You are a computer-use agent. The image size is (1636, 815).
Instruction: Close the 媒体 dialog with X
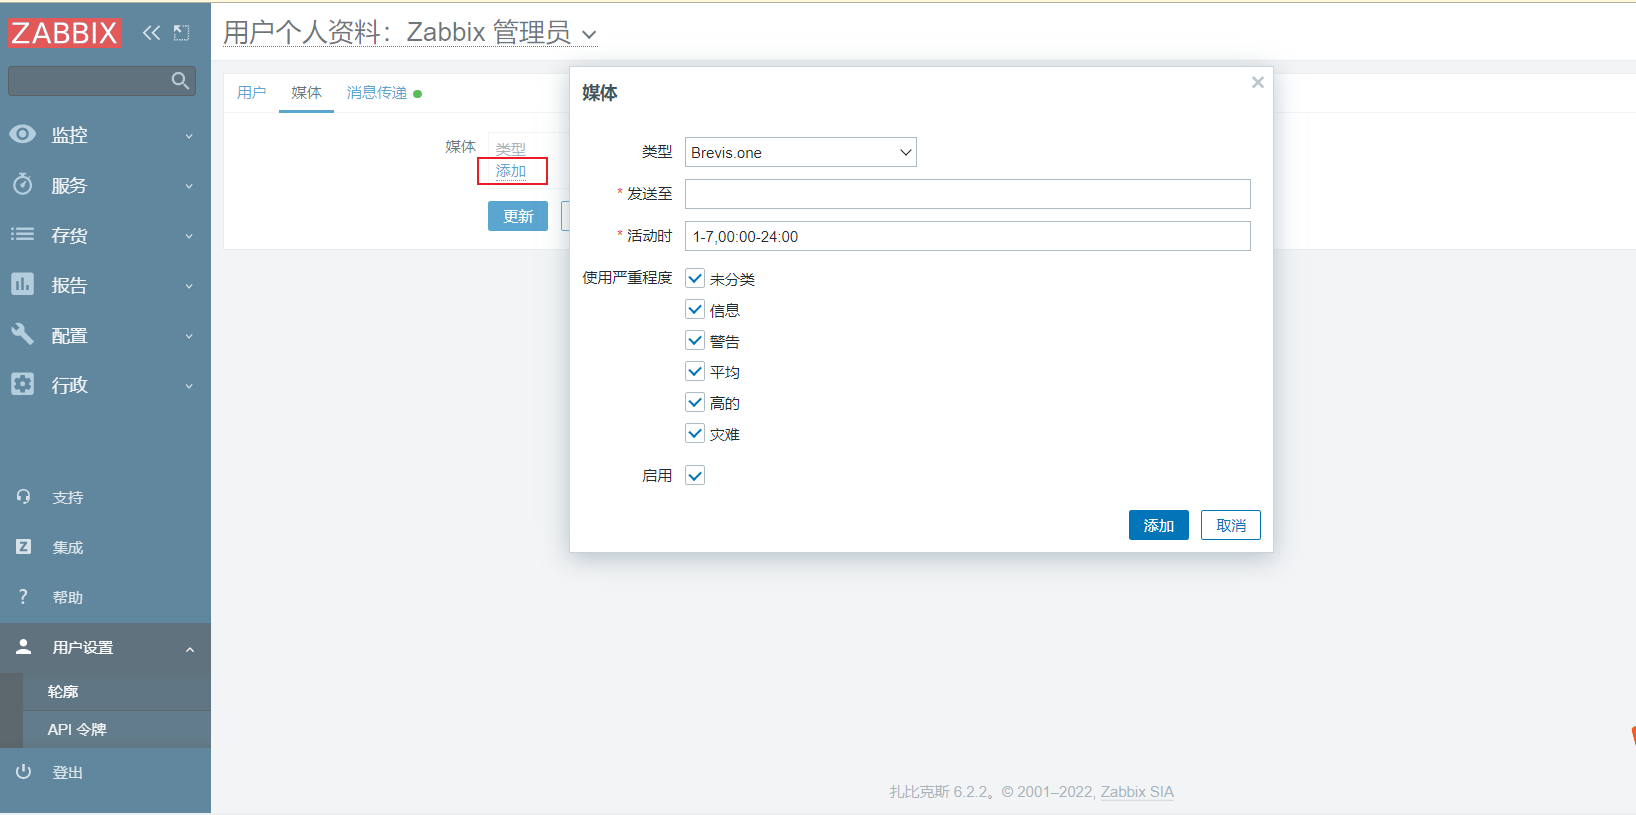[1258, 82]
